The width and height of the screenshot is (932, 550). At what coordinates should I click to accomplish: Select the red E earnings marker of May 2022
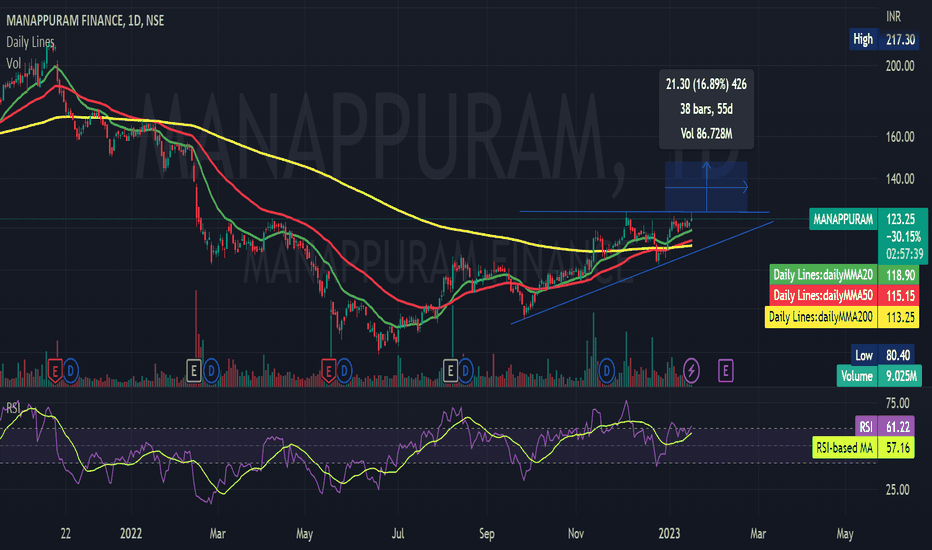[x=328, y=372]
